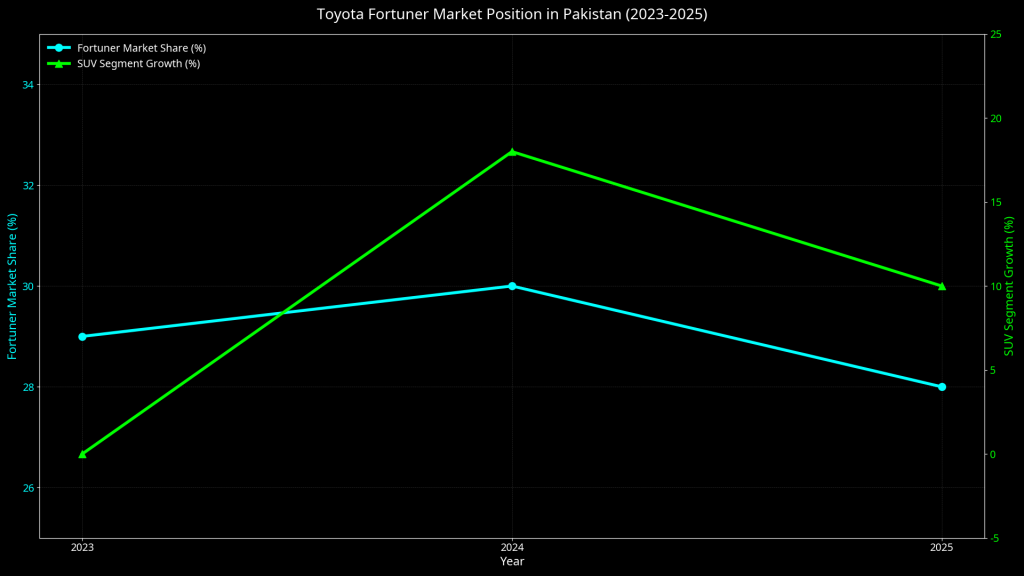Click the cyan line segment between 2024 and 2025
The image size is (1024, 576).
click(x=727, y=336)
